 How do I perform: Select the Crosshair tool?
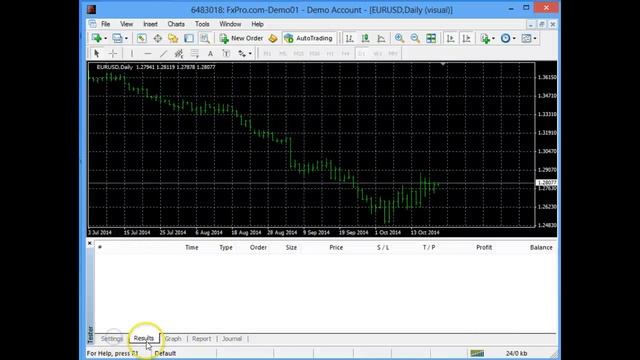point(113,53)
